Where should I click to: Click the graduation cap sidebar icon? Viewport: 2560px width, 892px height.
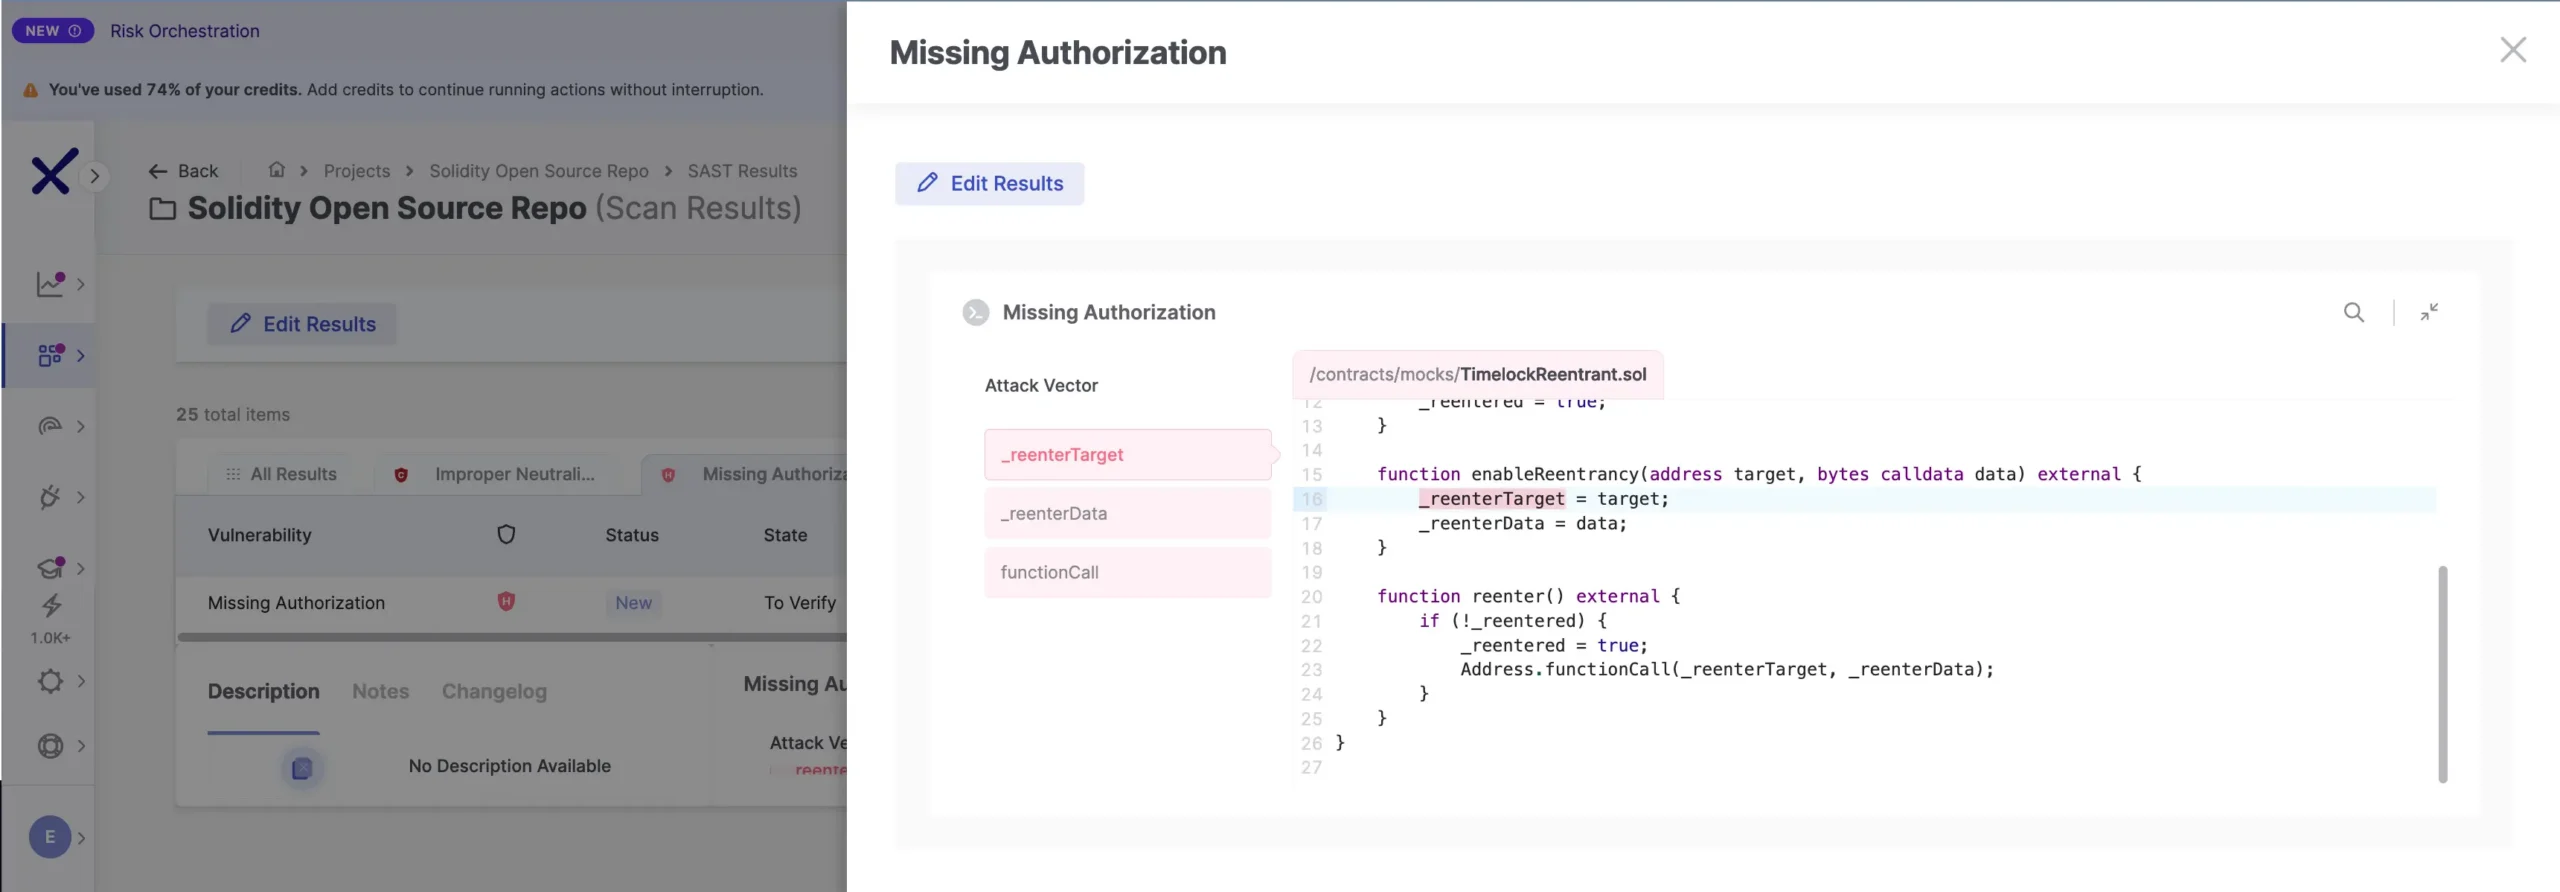(50, 568)
